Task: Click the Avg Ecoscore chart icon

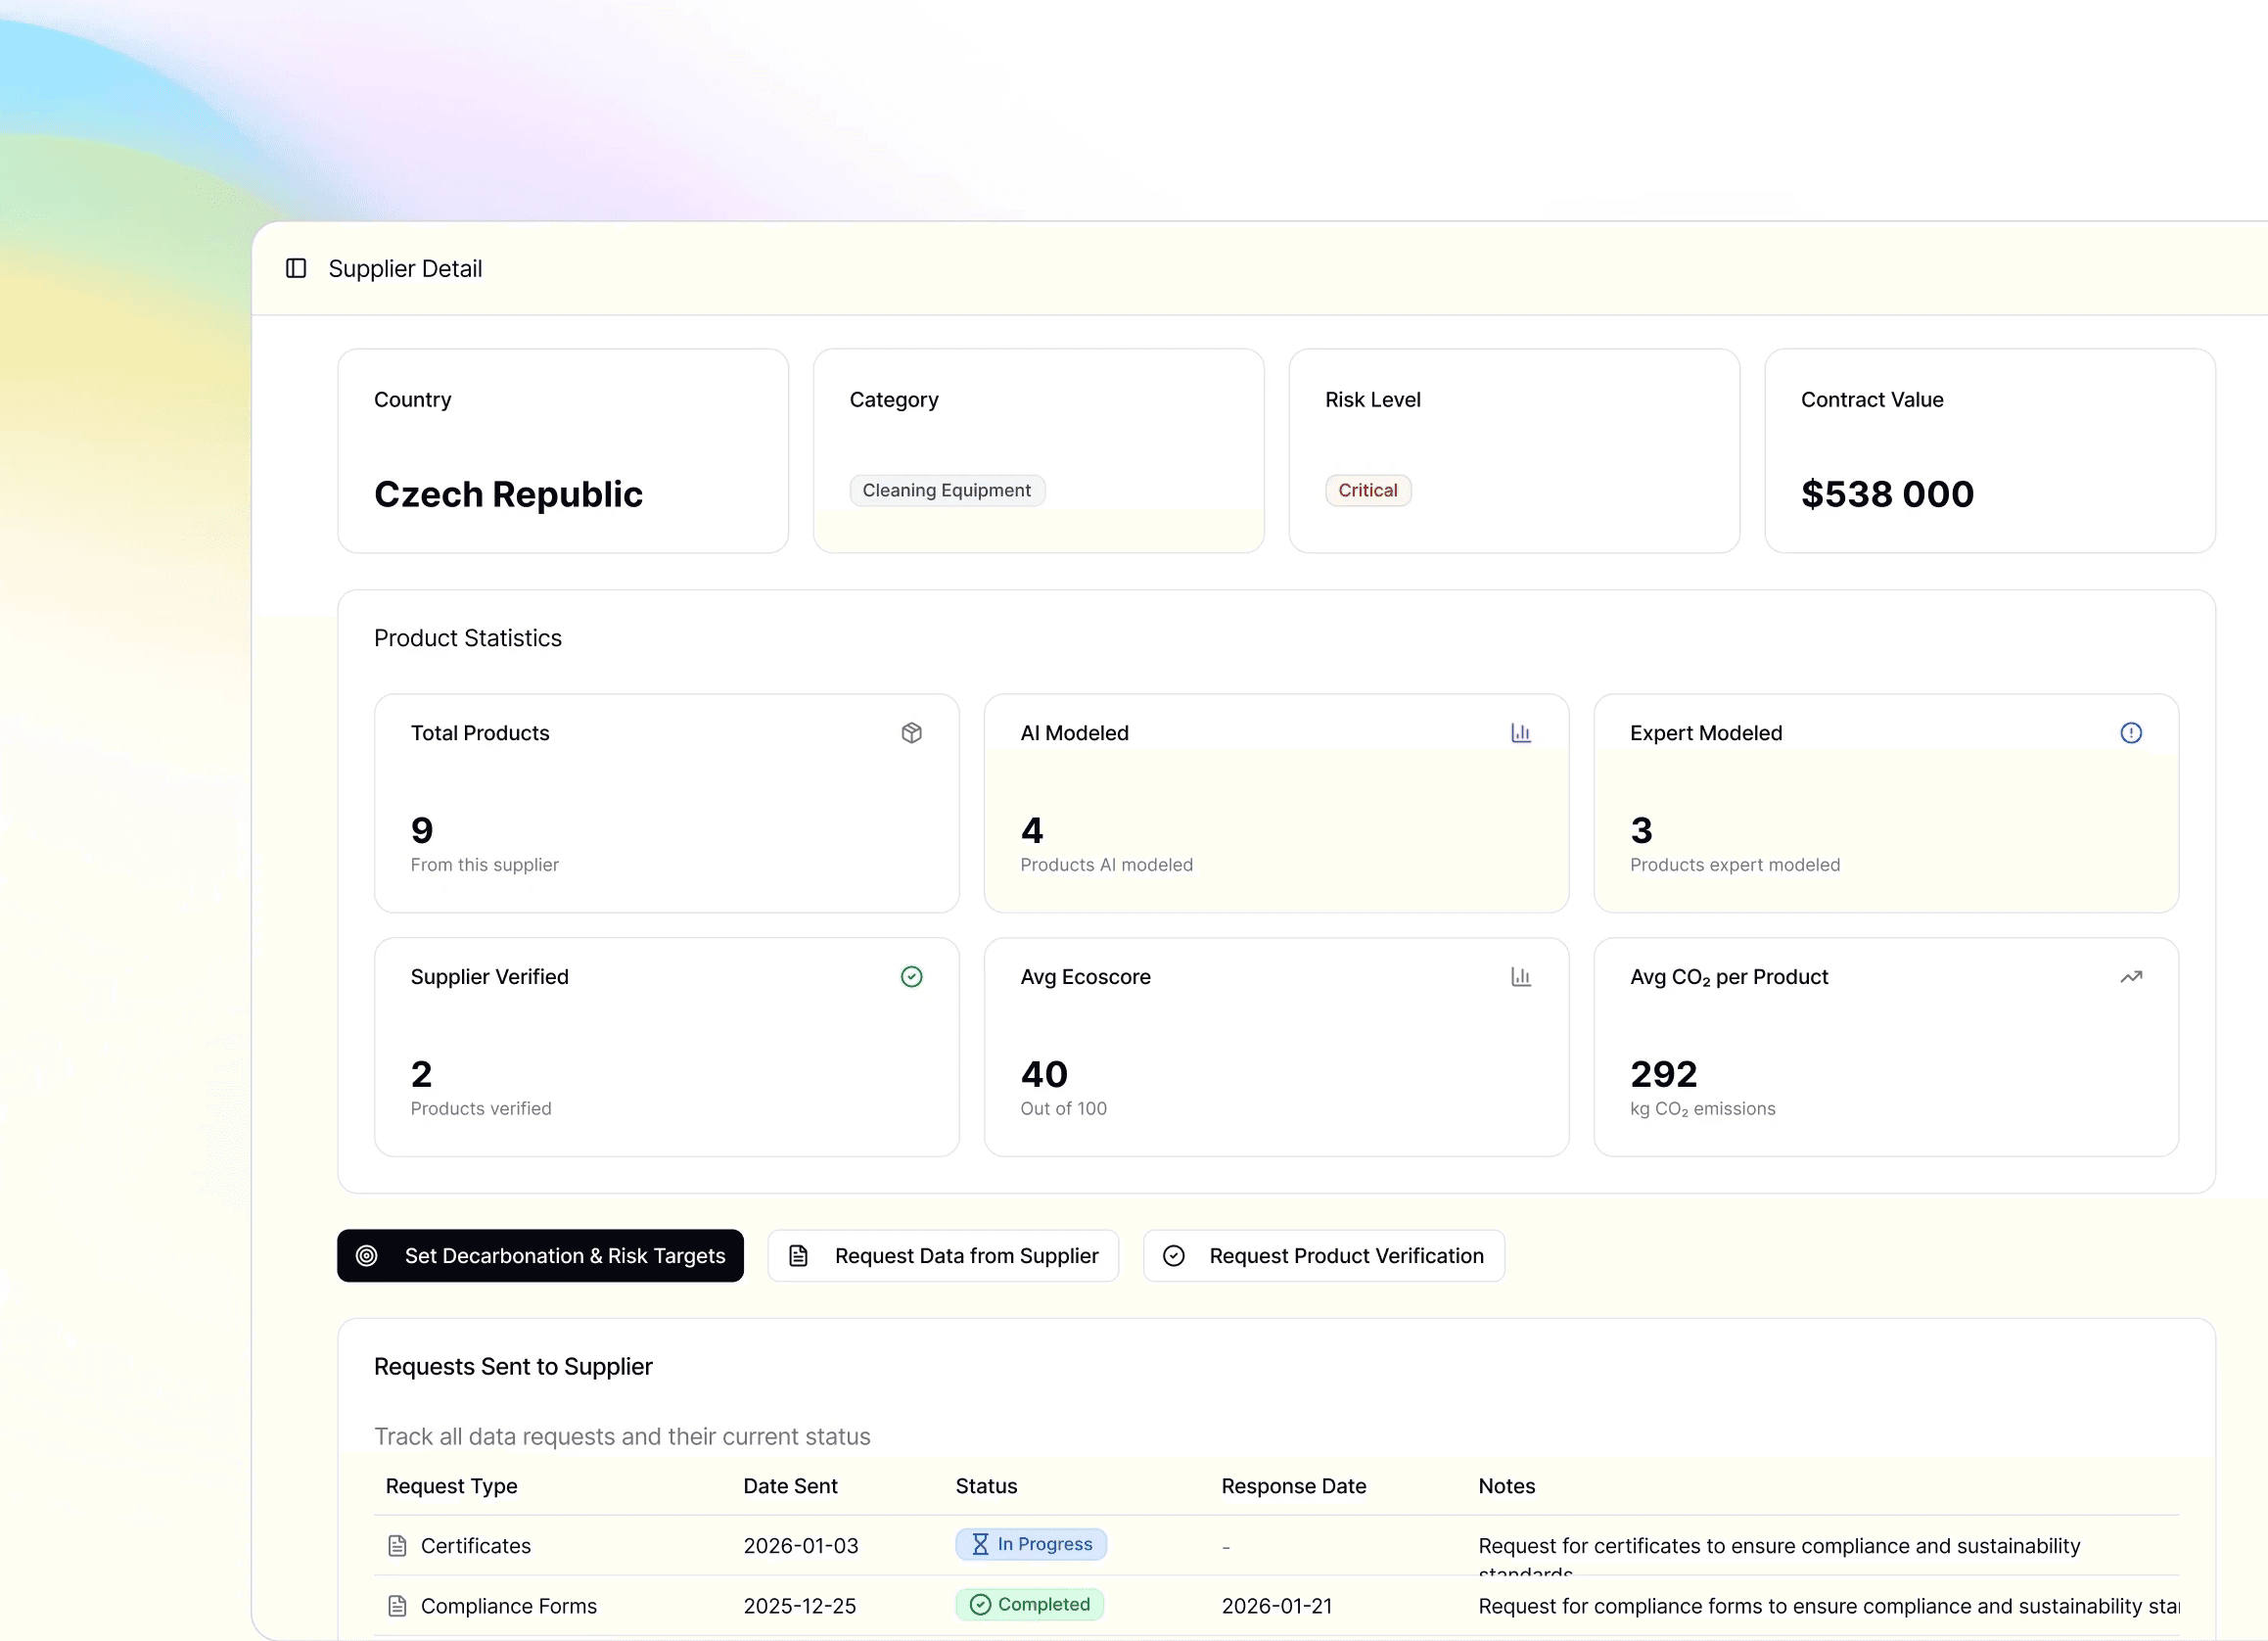Action: (x=1520, y=977)
